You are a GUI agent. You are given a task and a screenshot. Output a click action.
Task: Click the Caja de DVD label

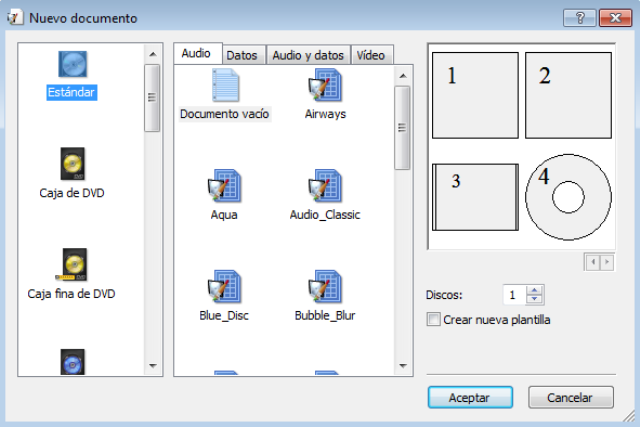pos(72,193)
